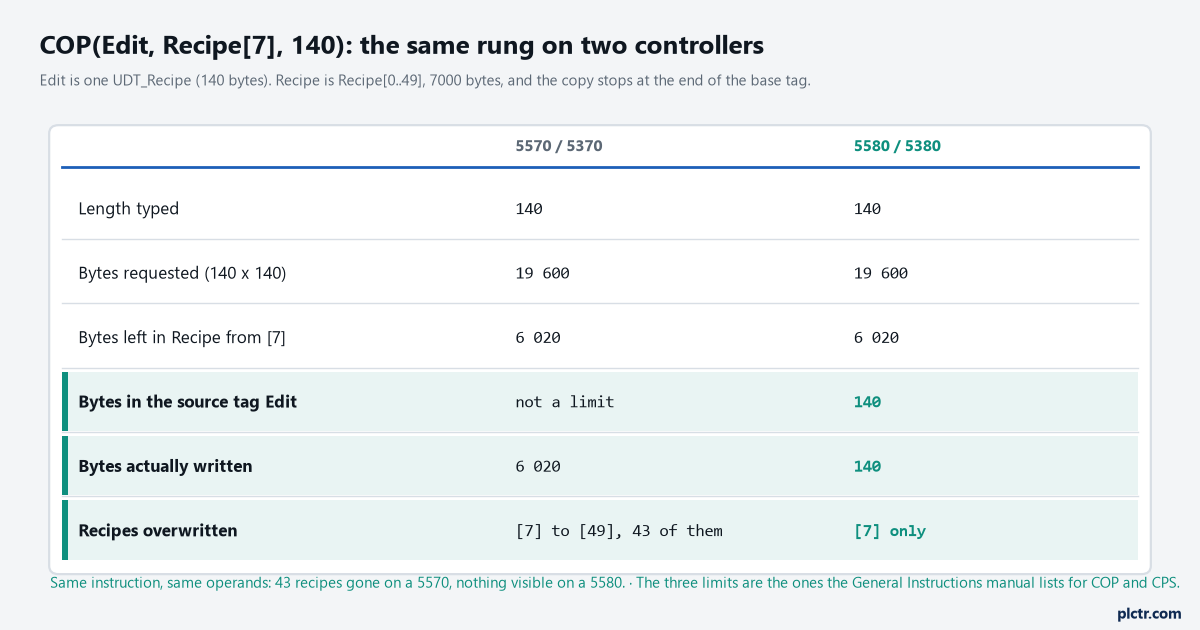Click the '5570 / 5370' column header
This screenshot has width=1200, height=630.
pyautogui.click(x=559, y=146)
